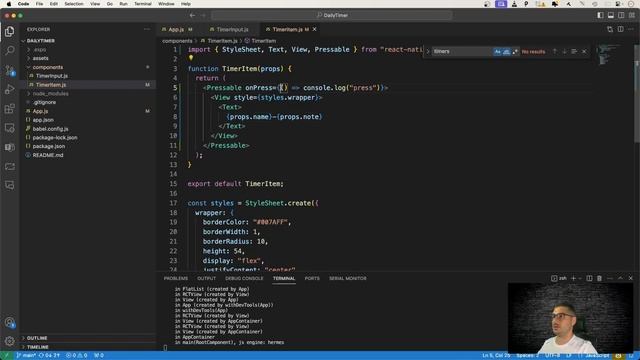Click the light bulb code action
Viewport: 640px width, 360px height.
click(x=191, y=58)
